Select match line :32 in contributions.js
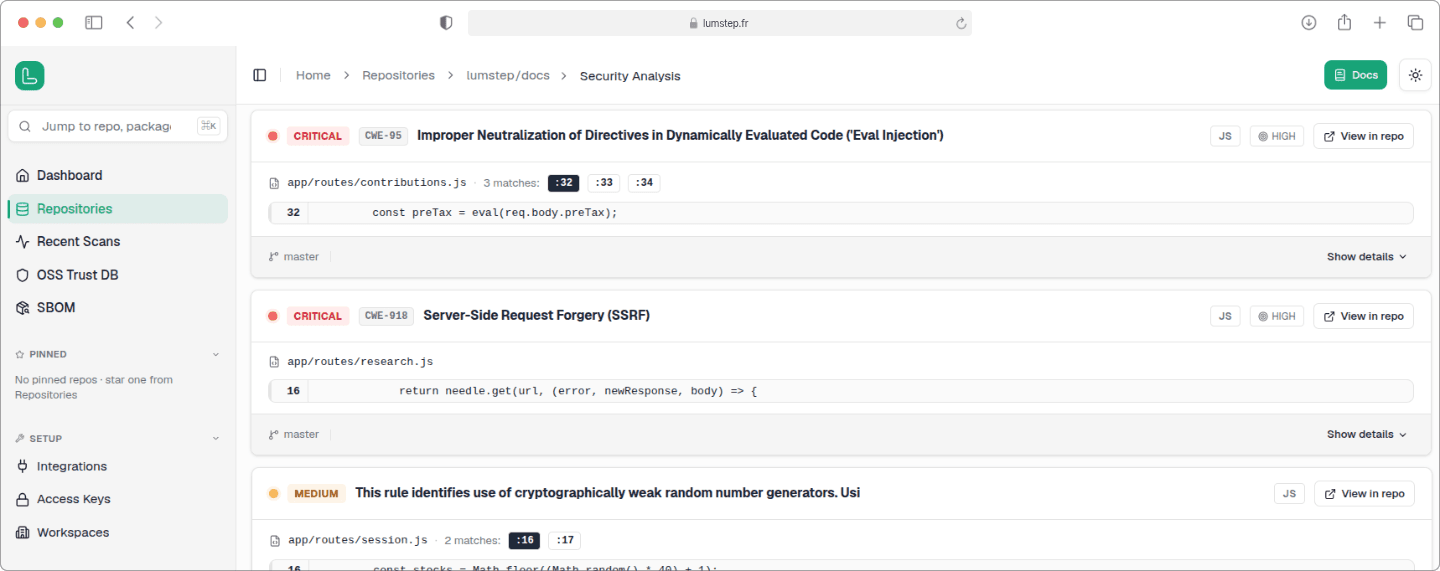Image resolution: width=1440 pixels, height=571 pixels. [564, 183]
